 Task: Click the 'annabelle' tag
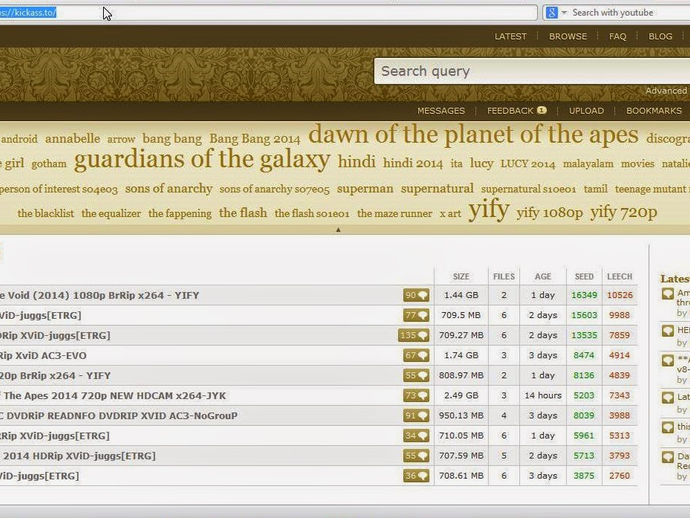pyautogui.click(x=73, y=139)
